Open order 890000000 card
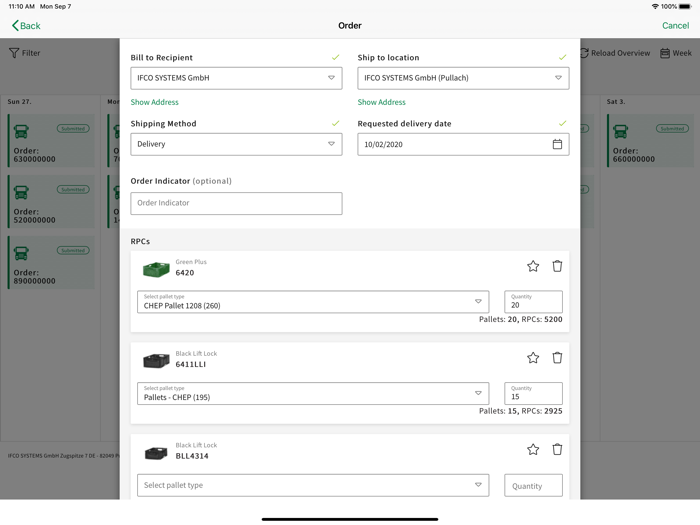 click(51, 262)
